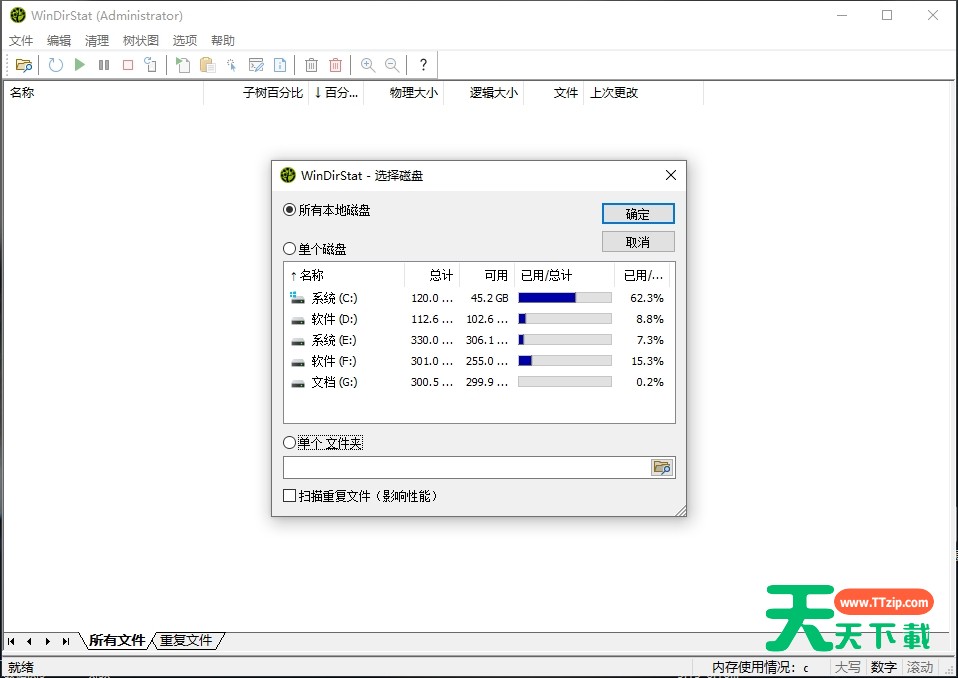Sort main list by 逻辑大小 column
The width and height of the screenshot is (958, 678).
coord(483,93)
